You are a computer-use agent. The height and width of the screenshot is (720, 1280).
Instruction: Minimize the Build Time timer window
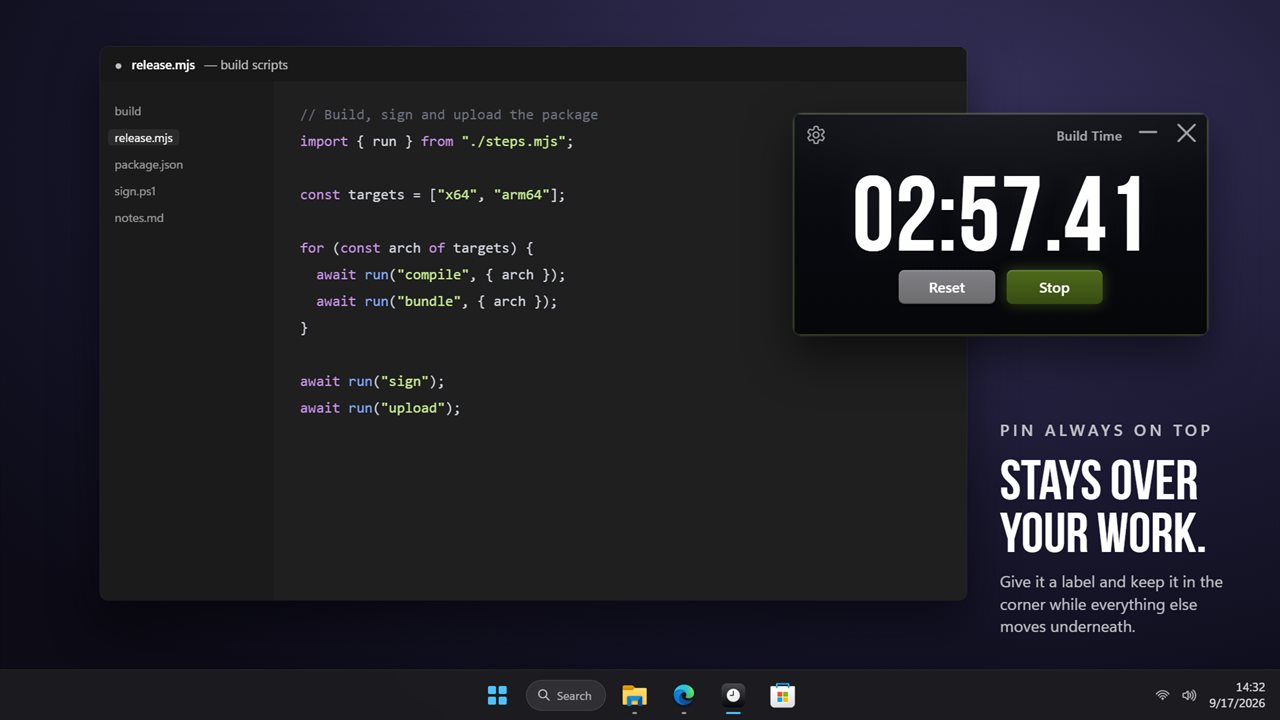(x=1148, y=132)
